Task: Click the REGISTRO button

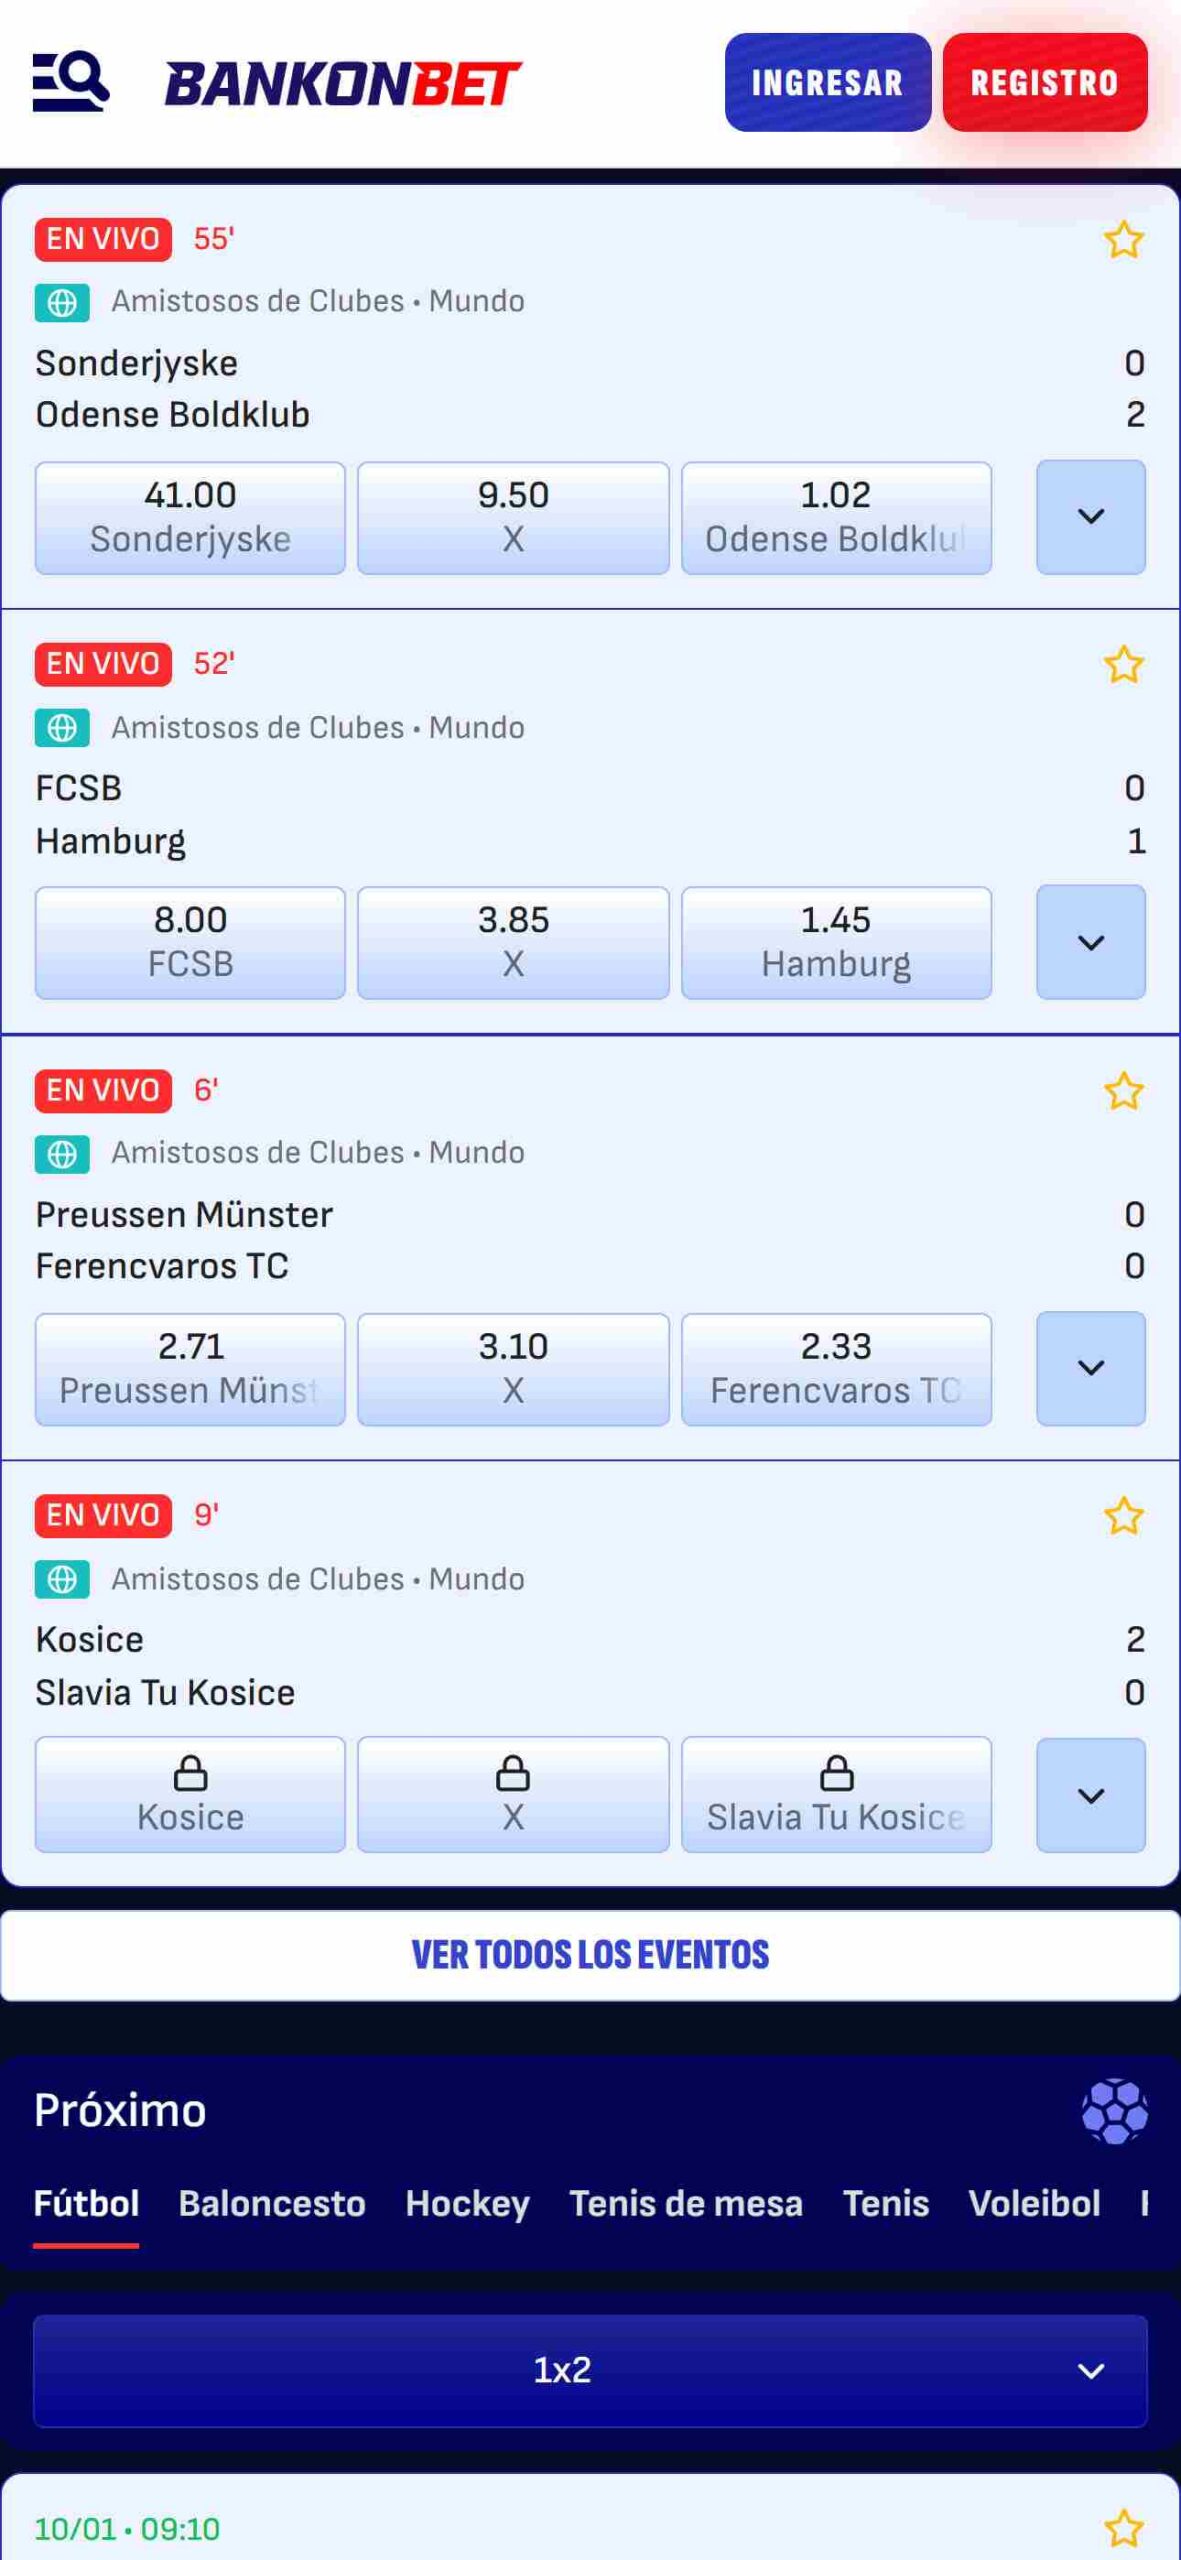Action: coord(1045,82)
